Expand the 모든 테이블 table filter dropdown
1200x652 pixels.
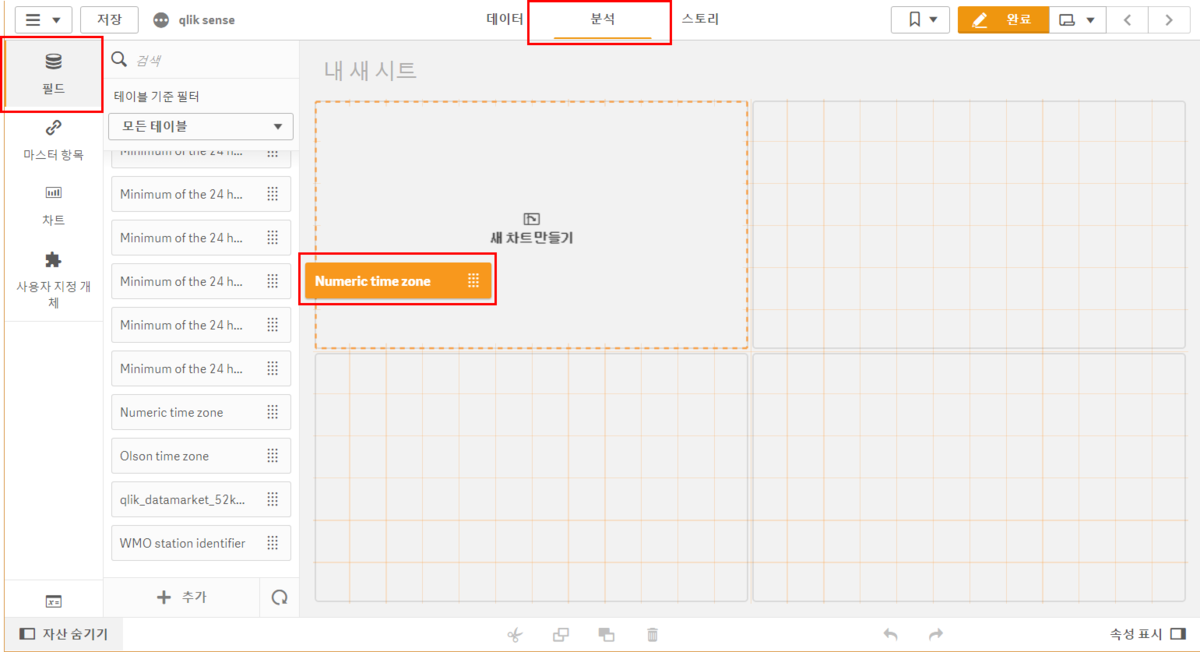tap(201, 126)
